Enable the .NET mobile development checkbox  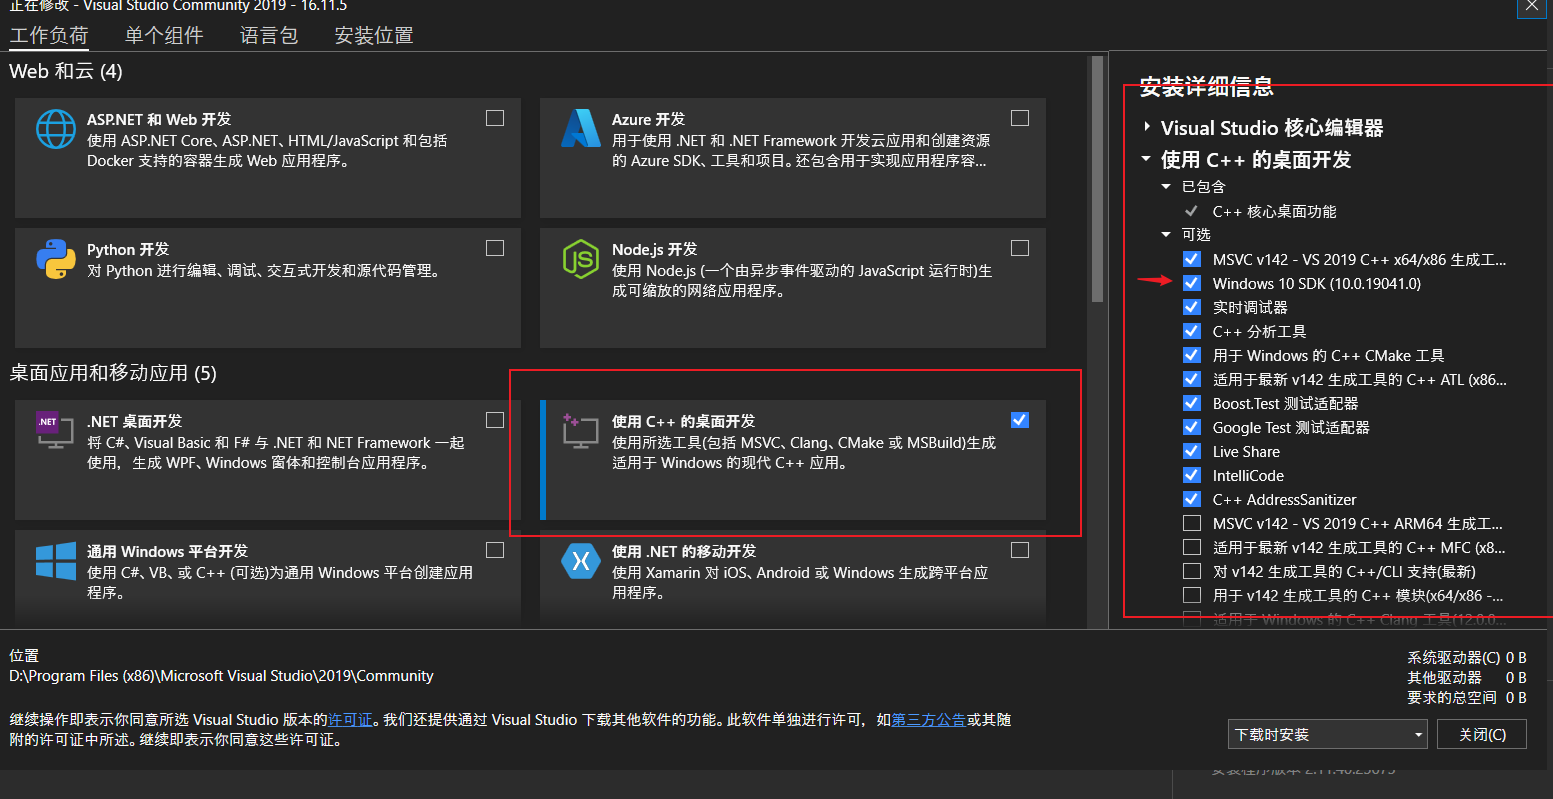(1020, 550)
